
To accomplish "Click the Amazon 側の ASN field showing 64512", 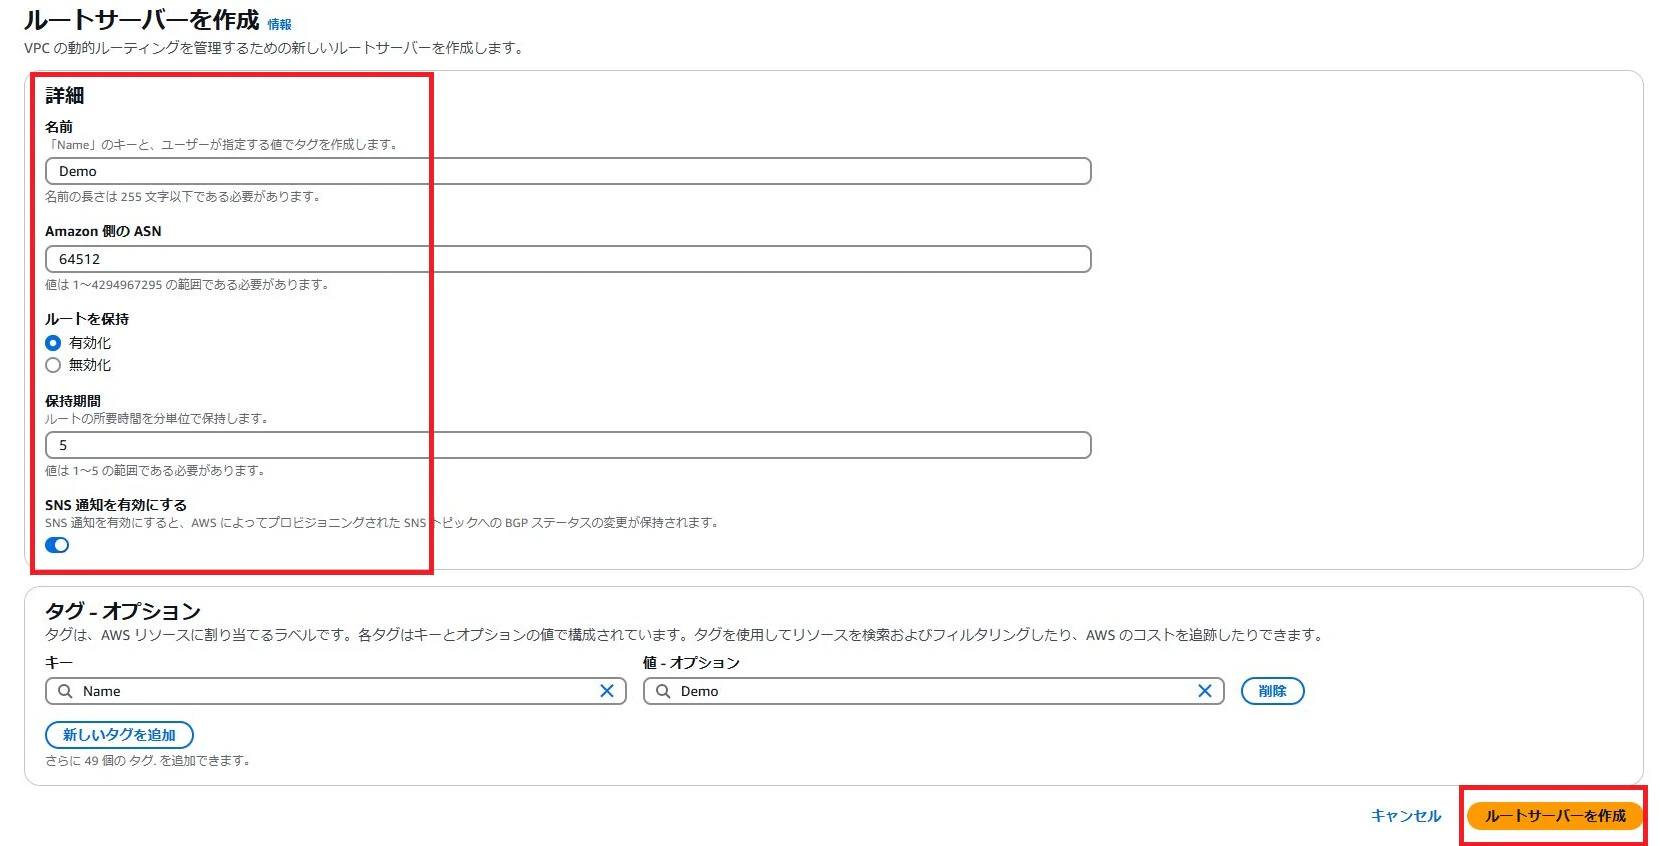I will [568, 259].
